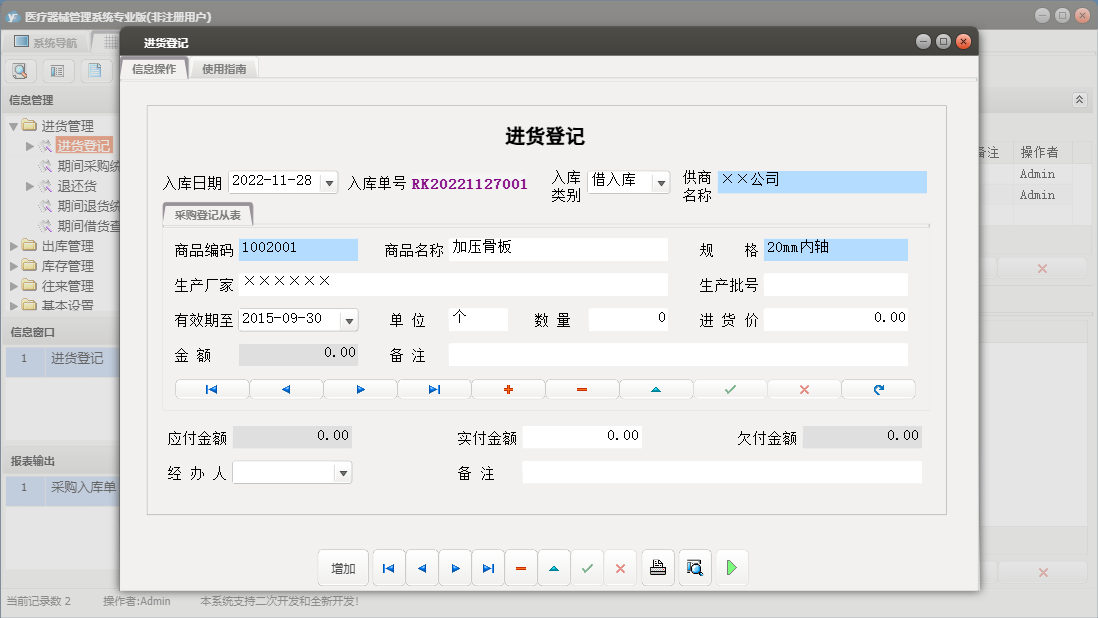Screen dimensions: 1098x618
Task: Select the search query icon in top toolbar
Action: [19, 70]
